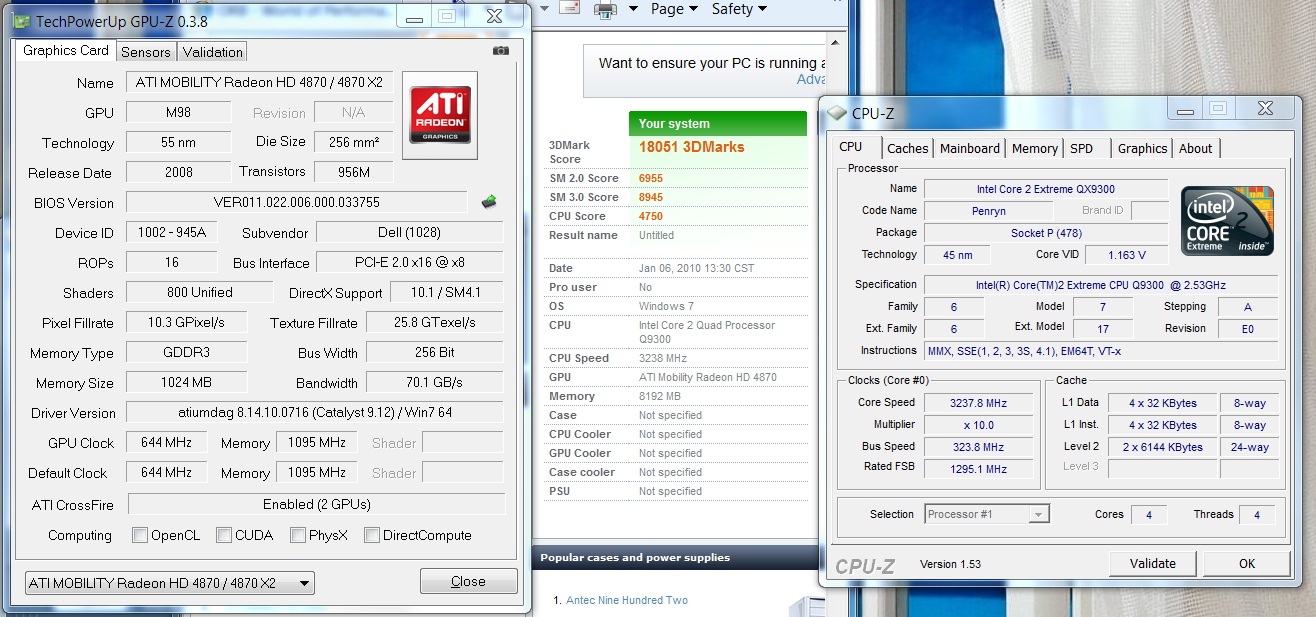
Task: Click the CPU-Z title bar app icon
Action: coord(836,113)
